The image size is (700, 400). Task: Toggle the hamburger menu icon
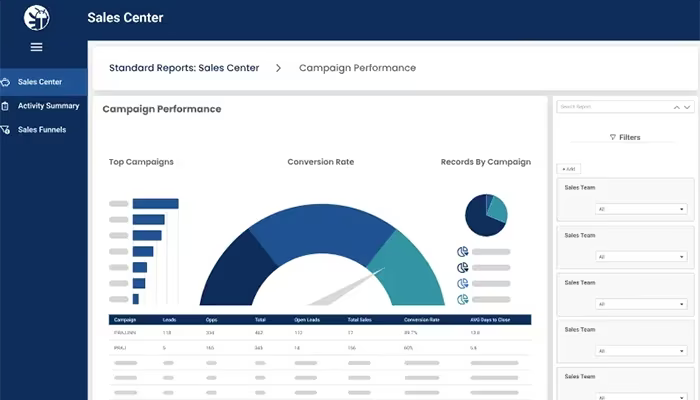click(x=37, y=47)
